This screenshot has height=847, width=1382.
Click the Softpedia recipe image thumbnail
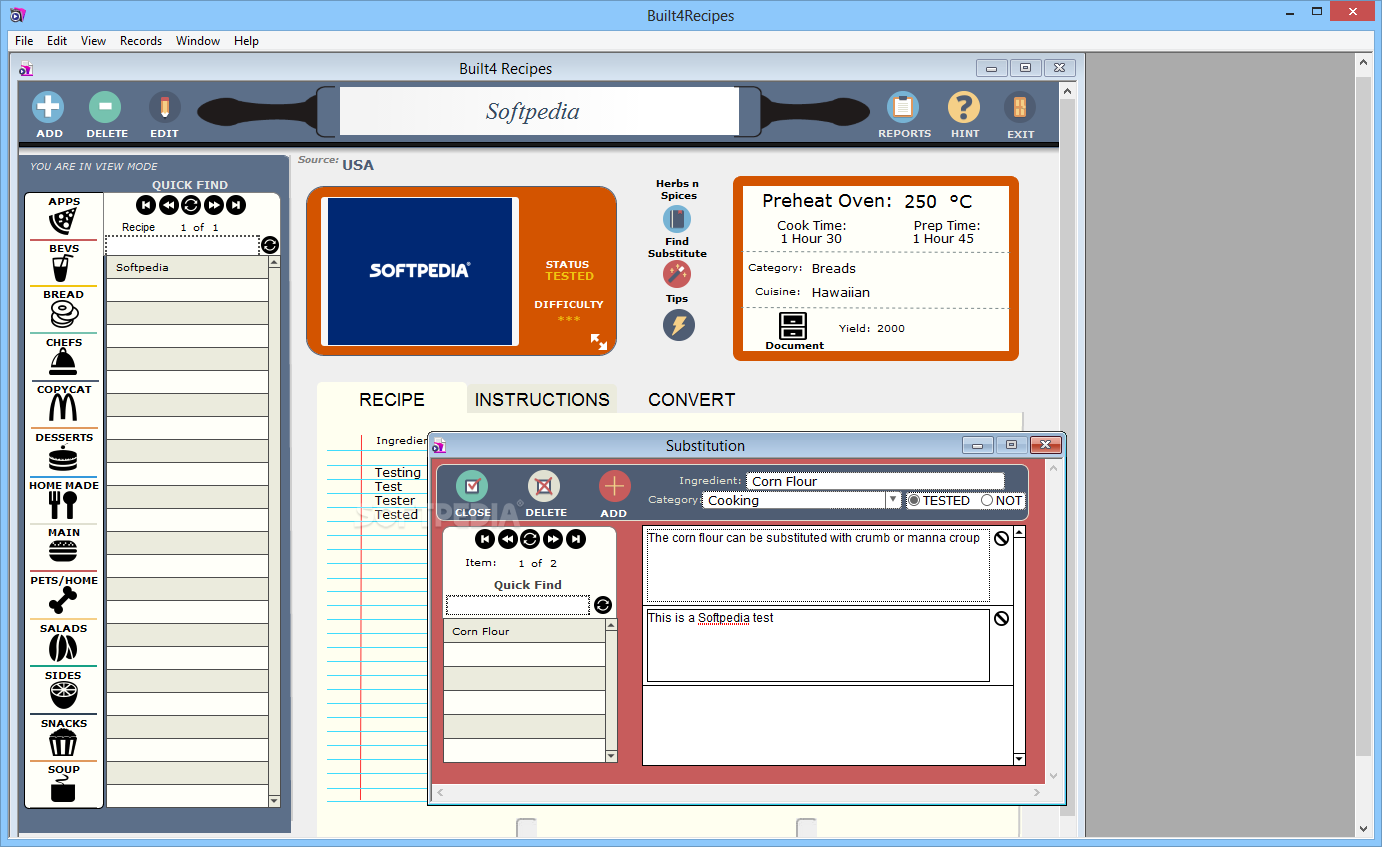click(420, 271)
